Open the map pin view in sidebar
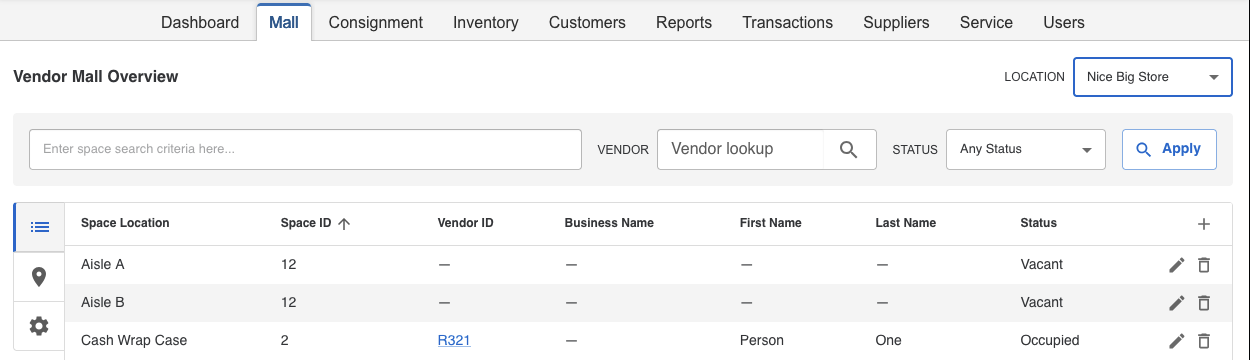The height and width of the screenshot is (360, 1250). [40, 277]
